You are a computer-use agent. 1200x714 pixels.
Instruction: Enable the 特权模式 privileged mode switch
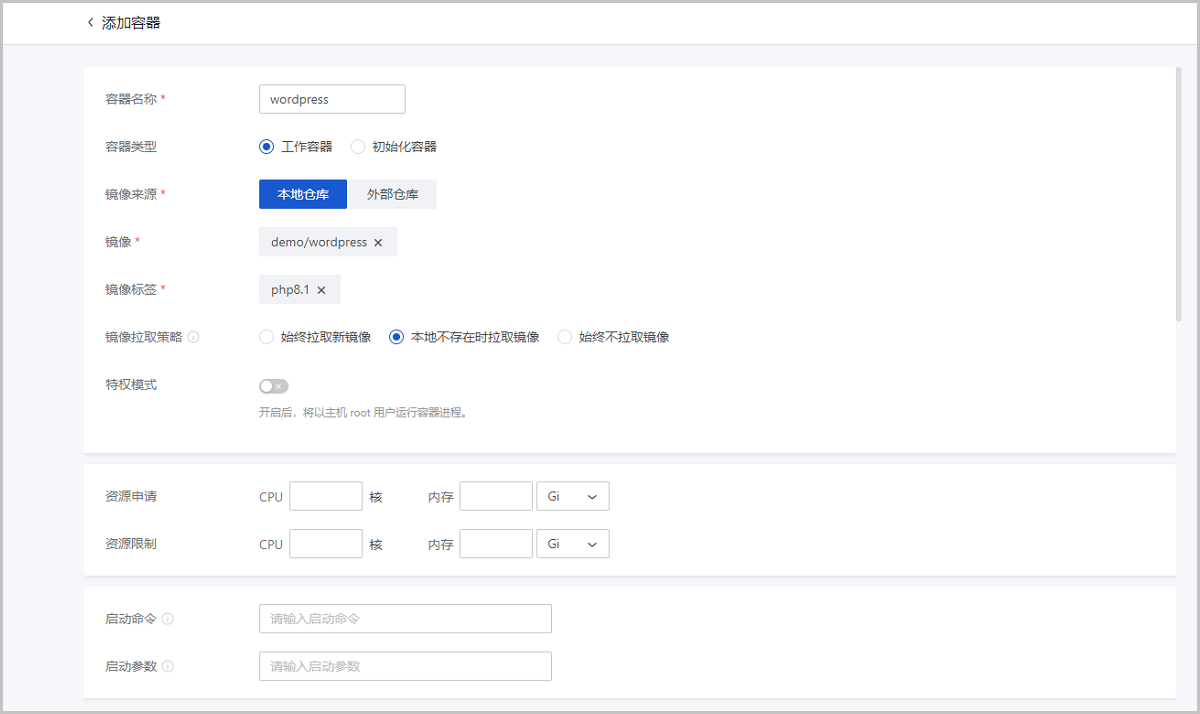point(273,385)
